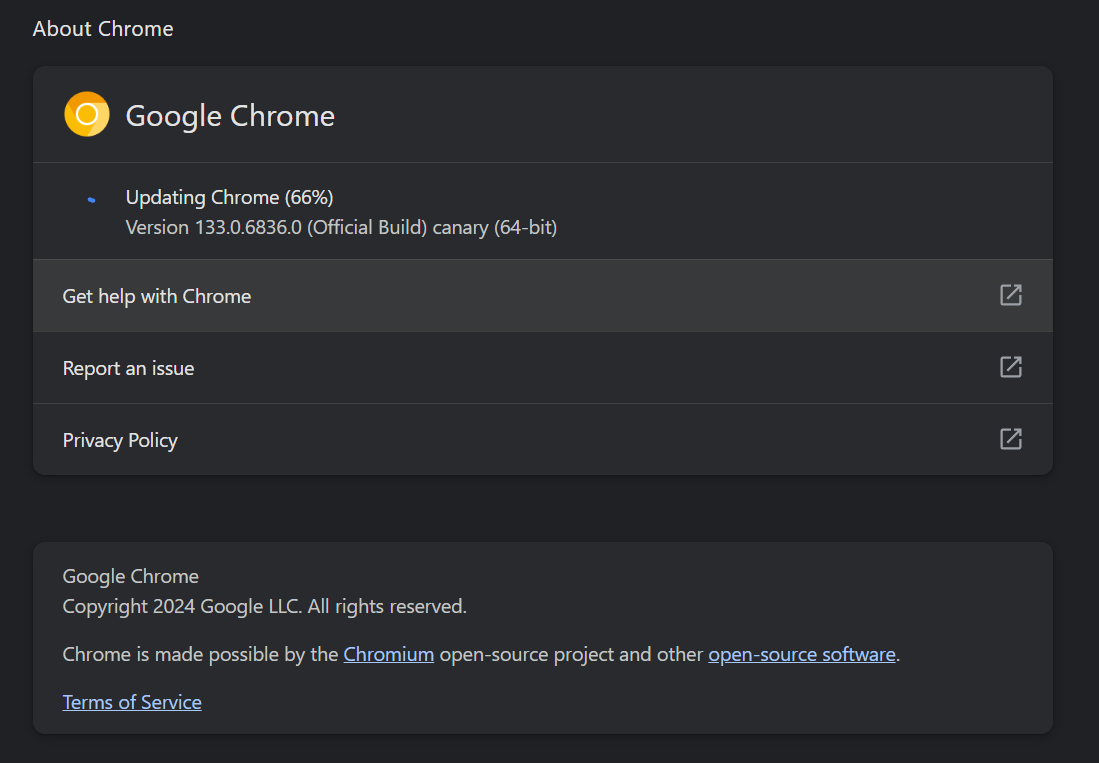Click the Google Chrome text above the copyright line
Screen dimensions: 1099x763
pos(130,576)
